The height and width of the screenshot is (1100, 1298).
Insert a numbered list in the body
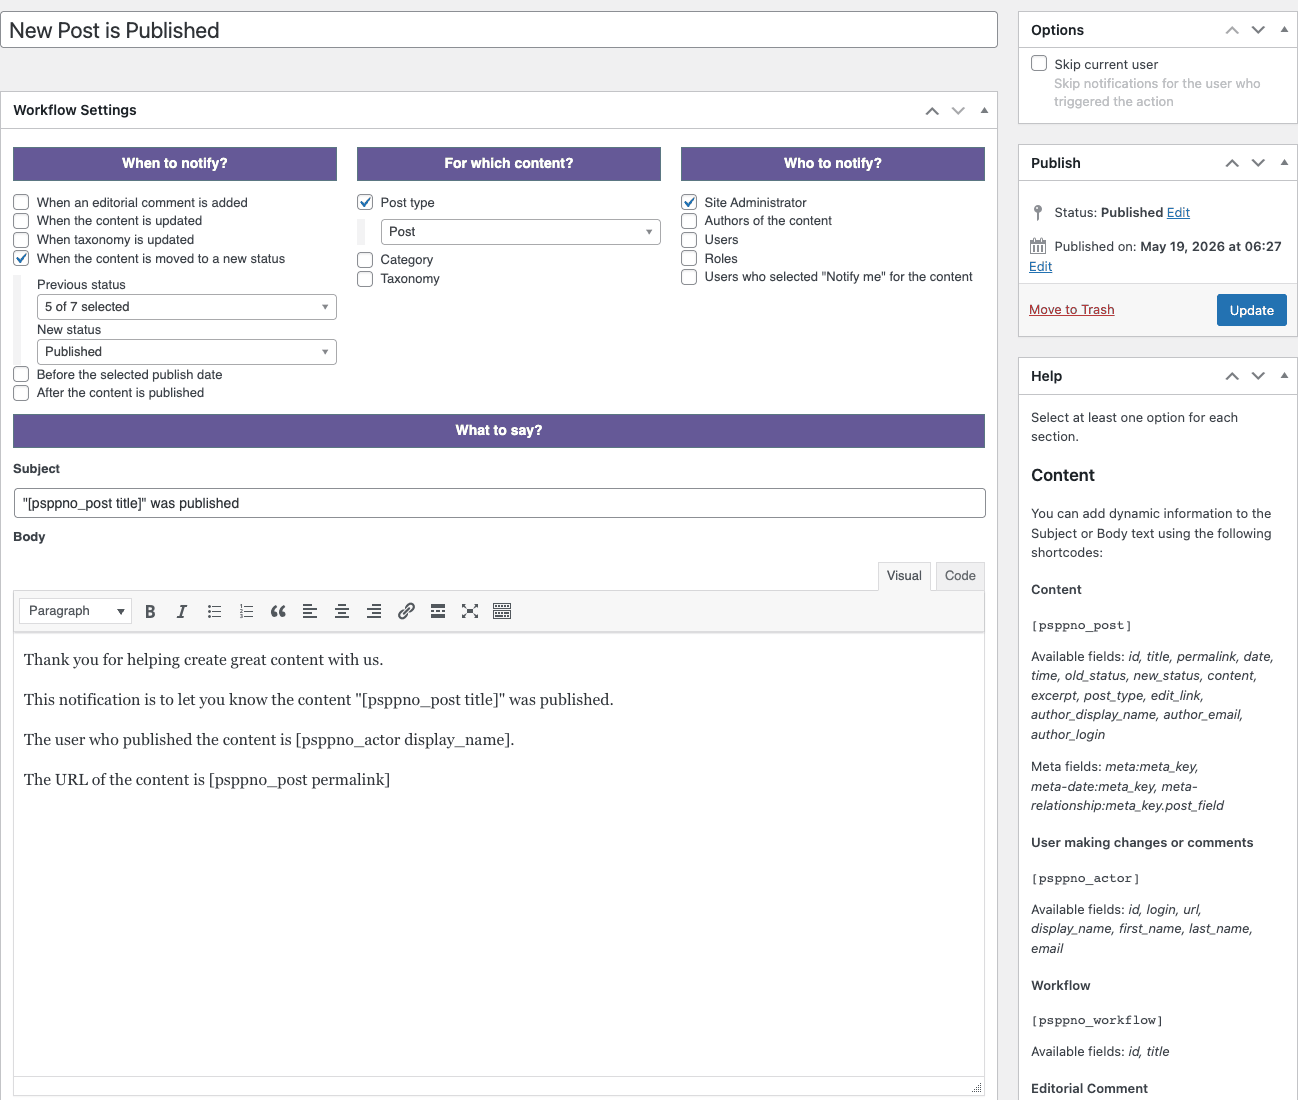pyautogui.click(x=246, y=611)
